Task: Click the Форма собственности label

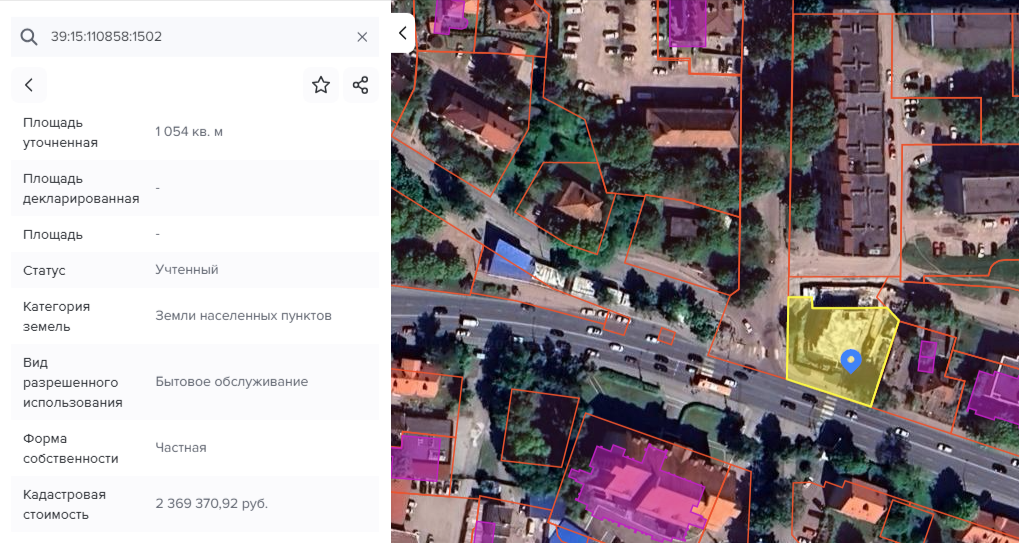Action: click(71, 448)
